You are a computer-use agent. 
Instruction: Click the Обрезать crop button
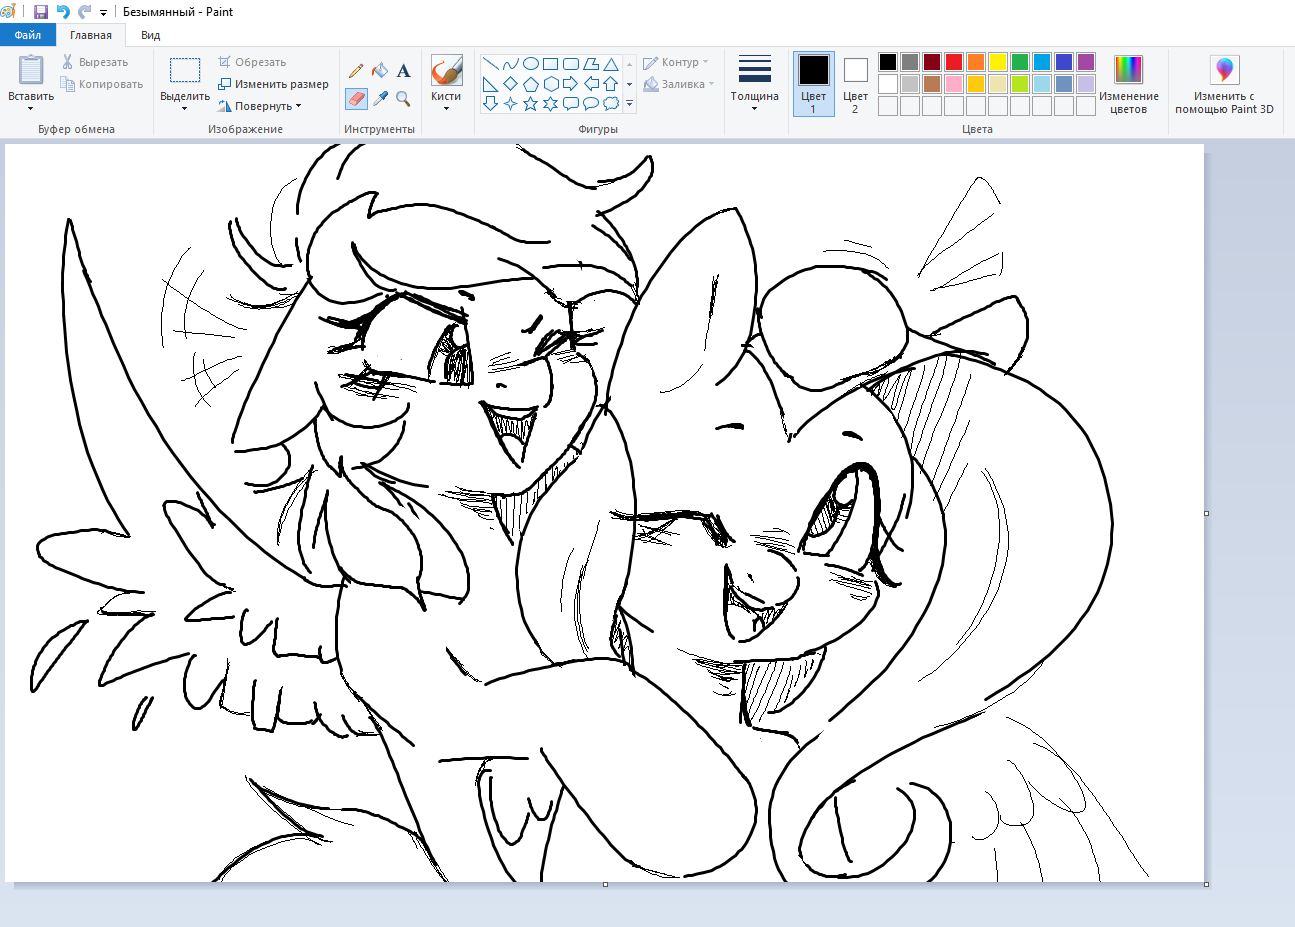click(253, 62)
